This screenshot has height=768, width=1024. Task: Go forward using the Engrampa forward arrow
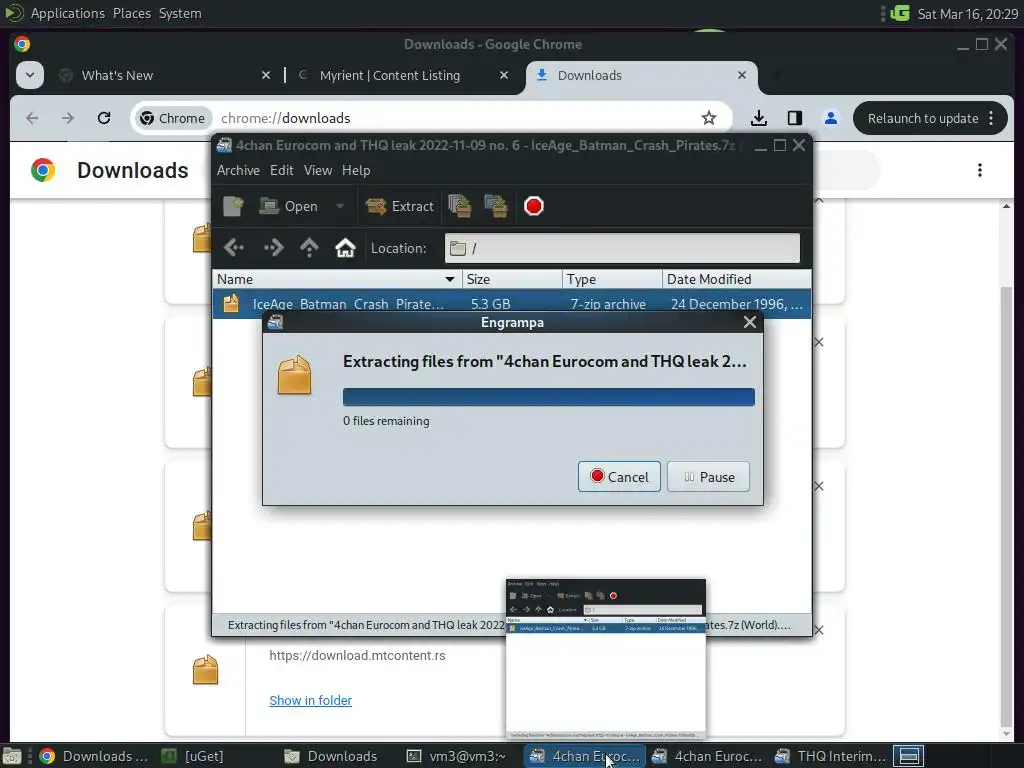(x=273, y=248)
